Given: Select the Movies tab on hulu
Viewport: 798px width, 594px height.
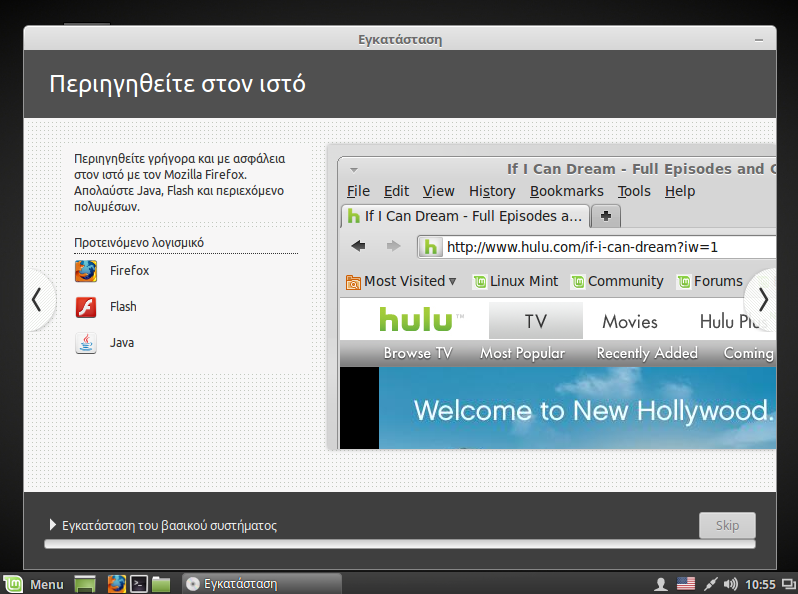Looking at the screenshot, I should pyautogui.click(x=630, y=322).
